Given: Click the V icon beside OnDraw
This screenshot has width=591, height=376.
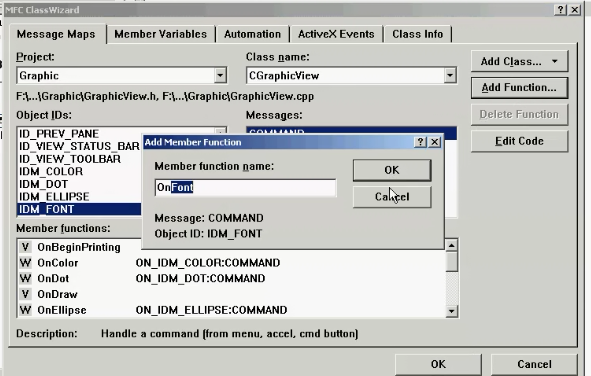Looking at the screenshot, I should tap(25, 294).
